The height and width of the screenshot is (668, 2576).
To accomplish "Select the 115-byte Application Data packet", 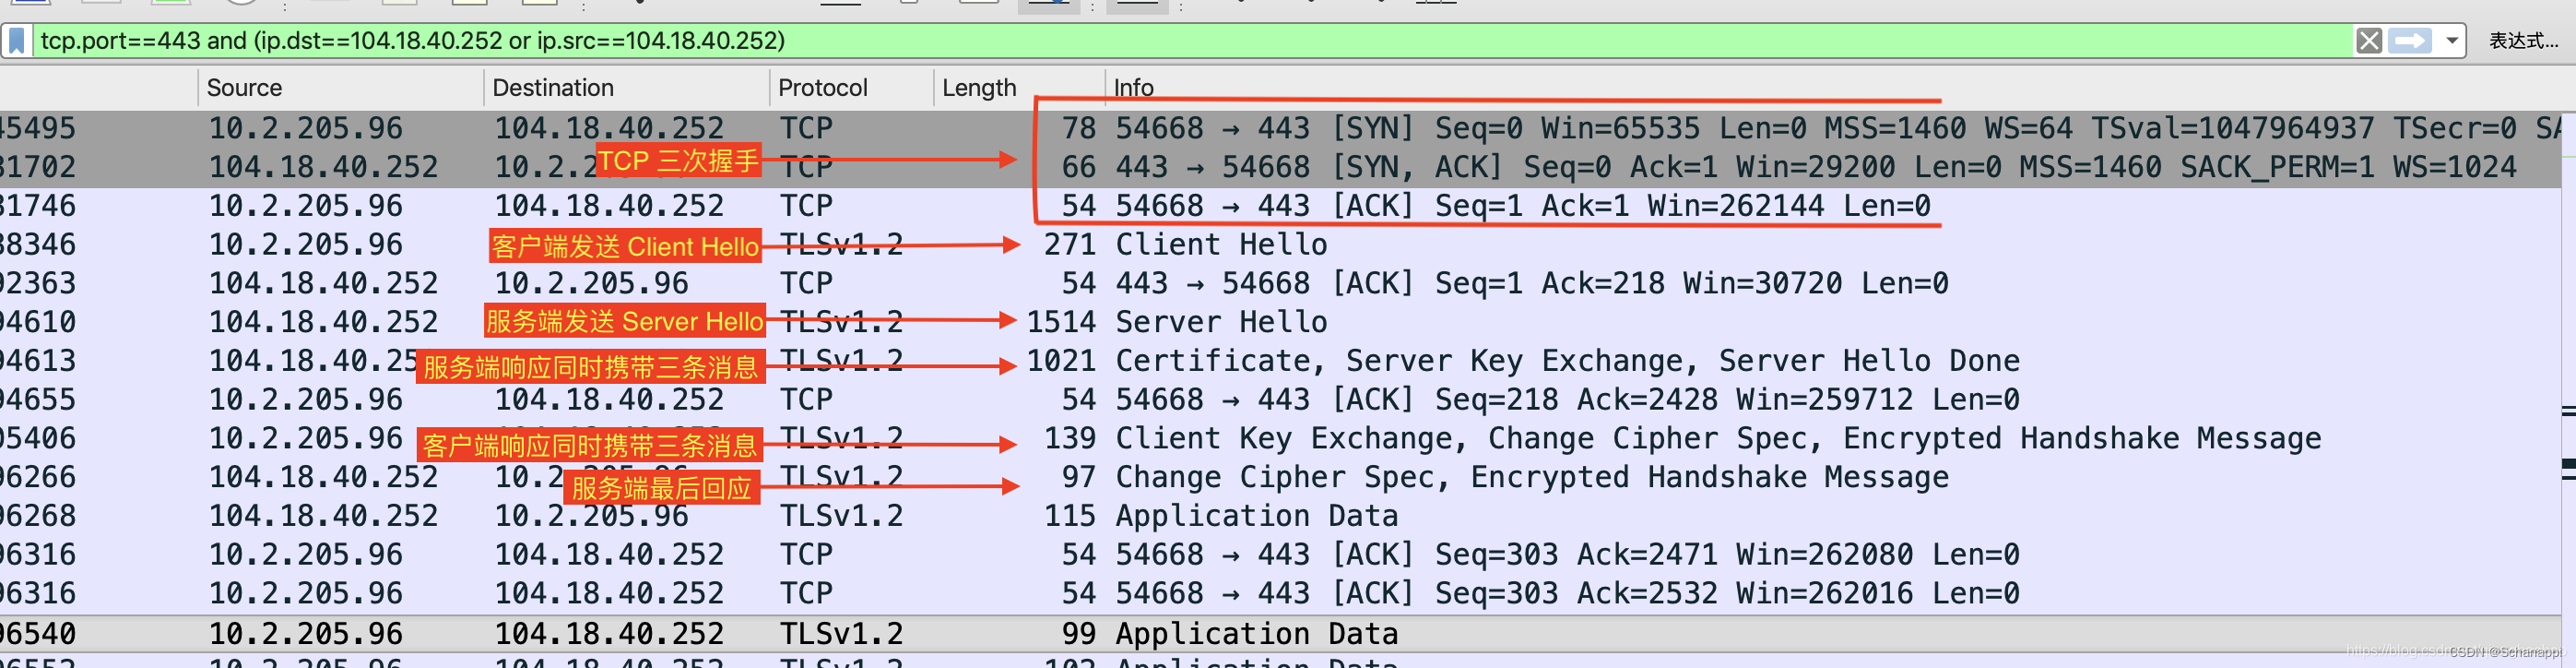I will click(x=1280, y=517).
